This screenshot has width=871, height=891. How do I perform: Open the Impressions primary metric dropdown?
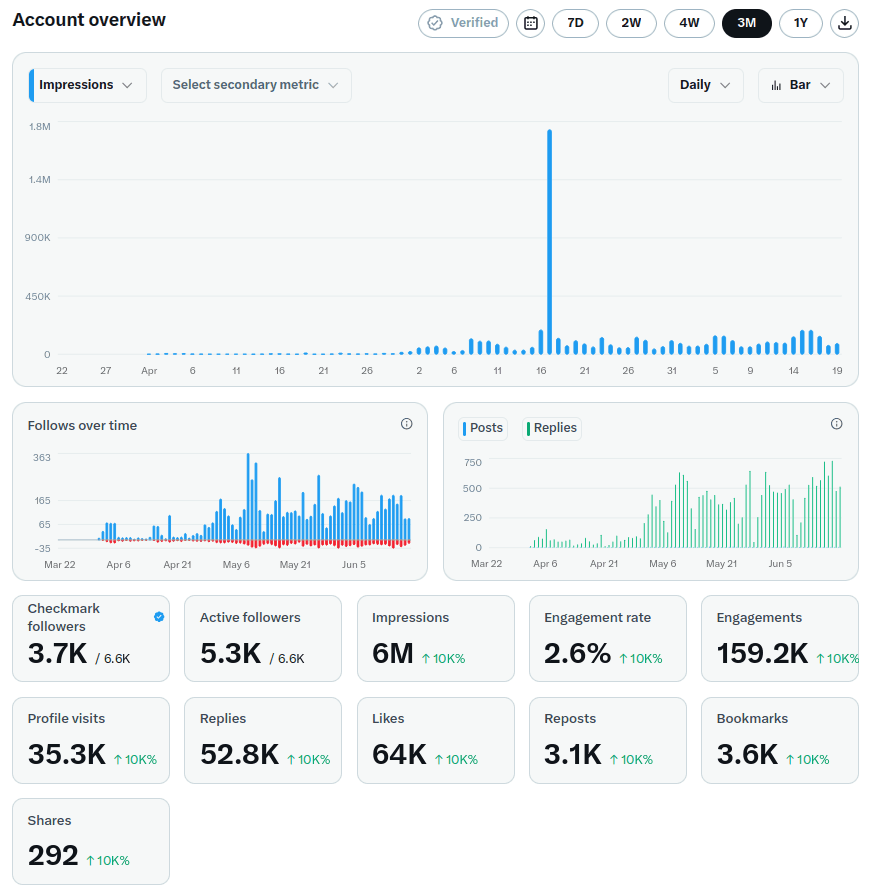coord(87,85)
